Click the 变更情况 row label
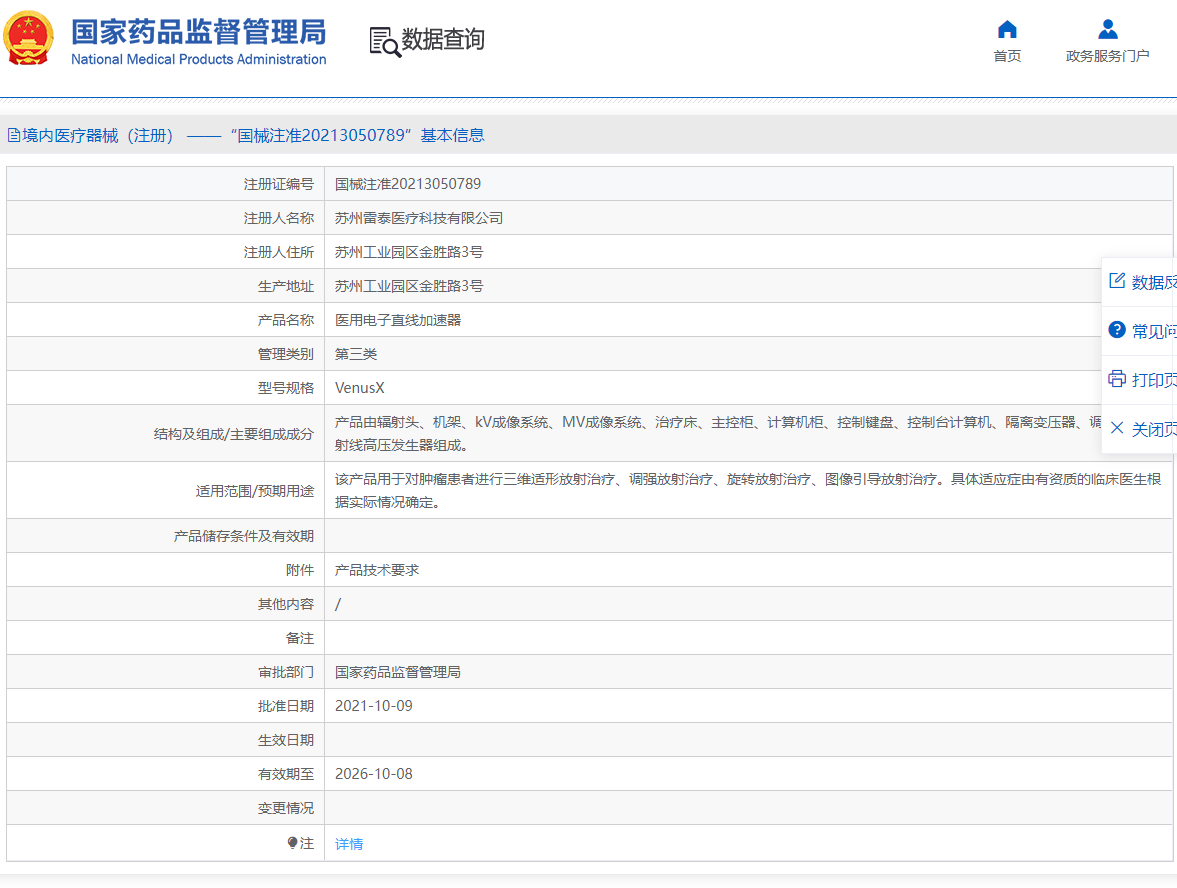The image size is (1177, 888). coord(286,808)
